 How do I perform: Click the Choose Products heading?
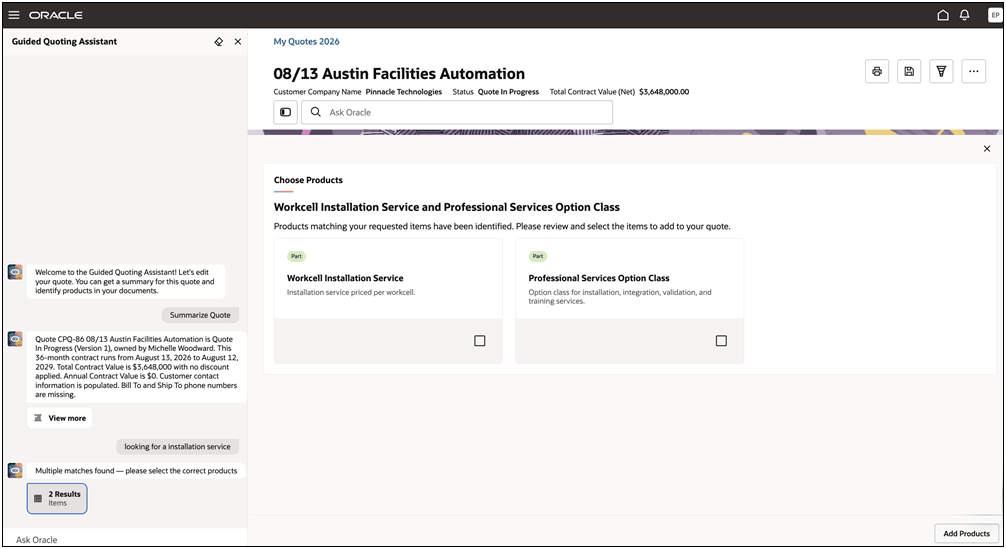pyautogui.click(x=308, y=180)
